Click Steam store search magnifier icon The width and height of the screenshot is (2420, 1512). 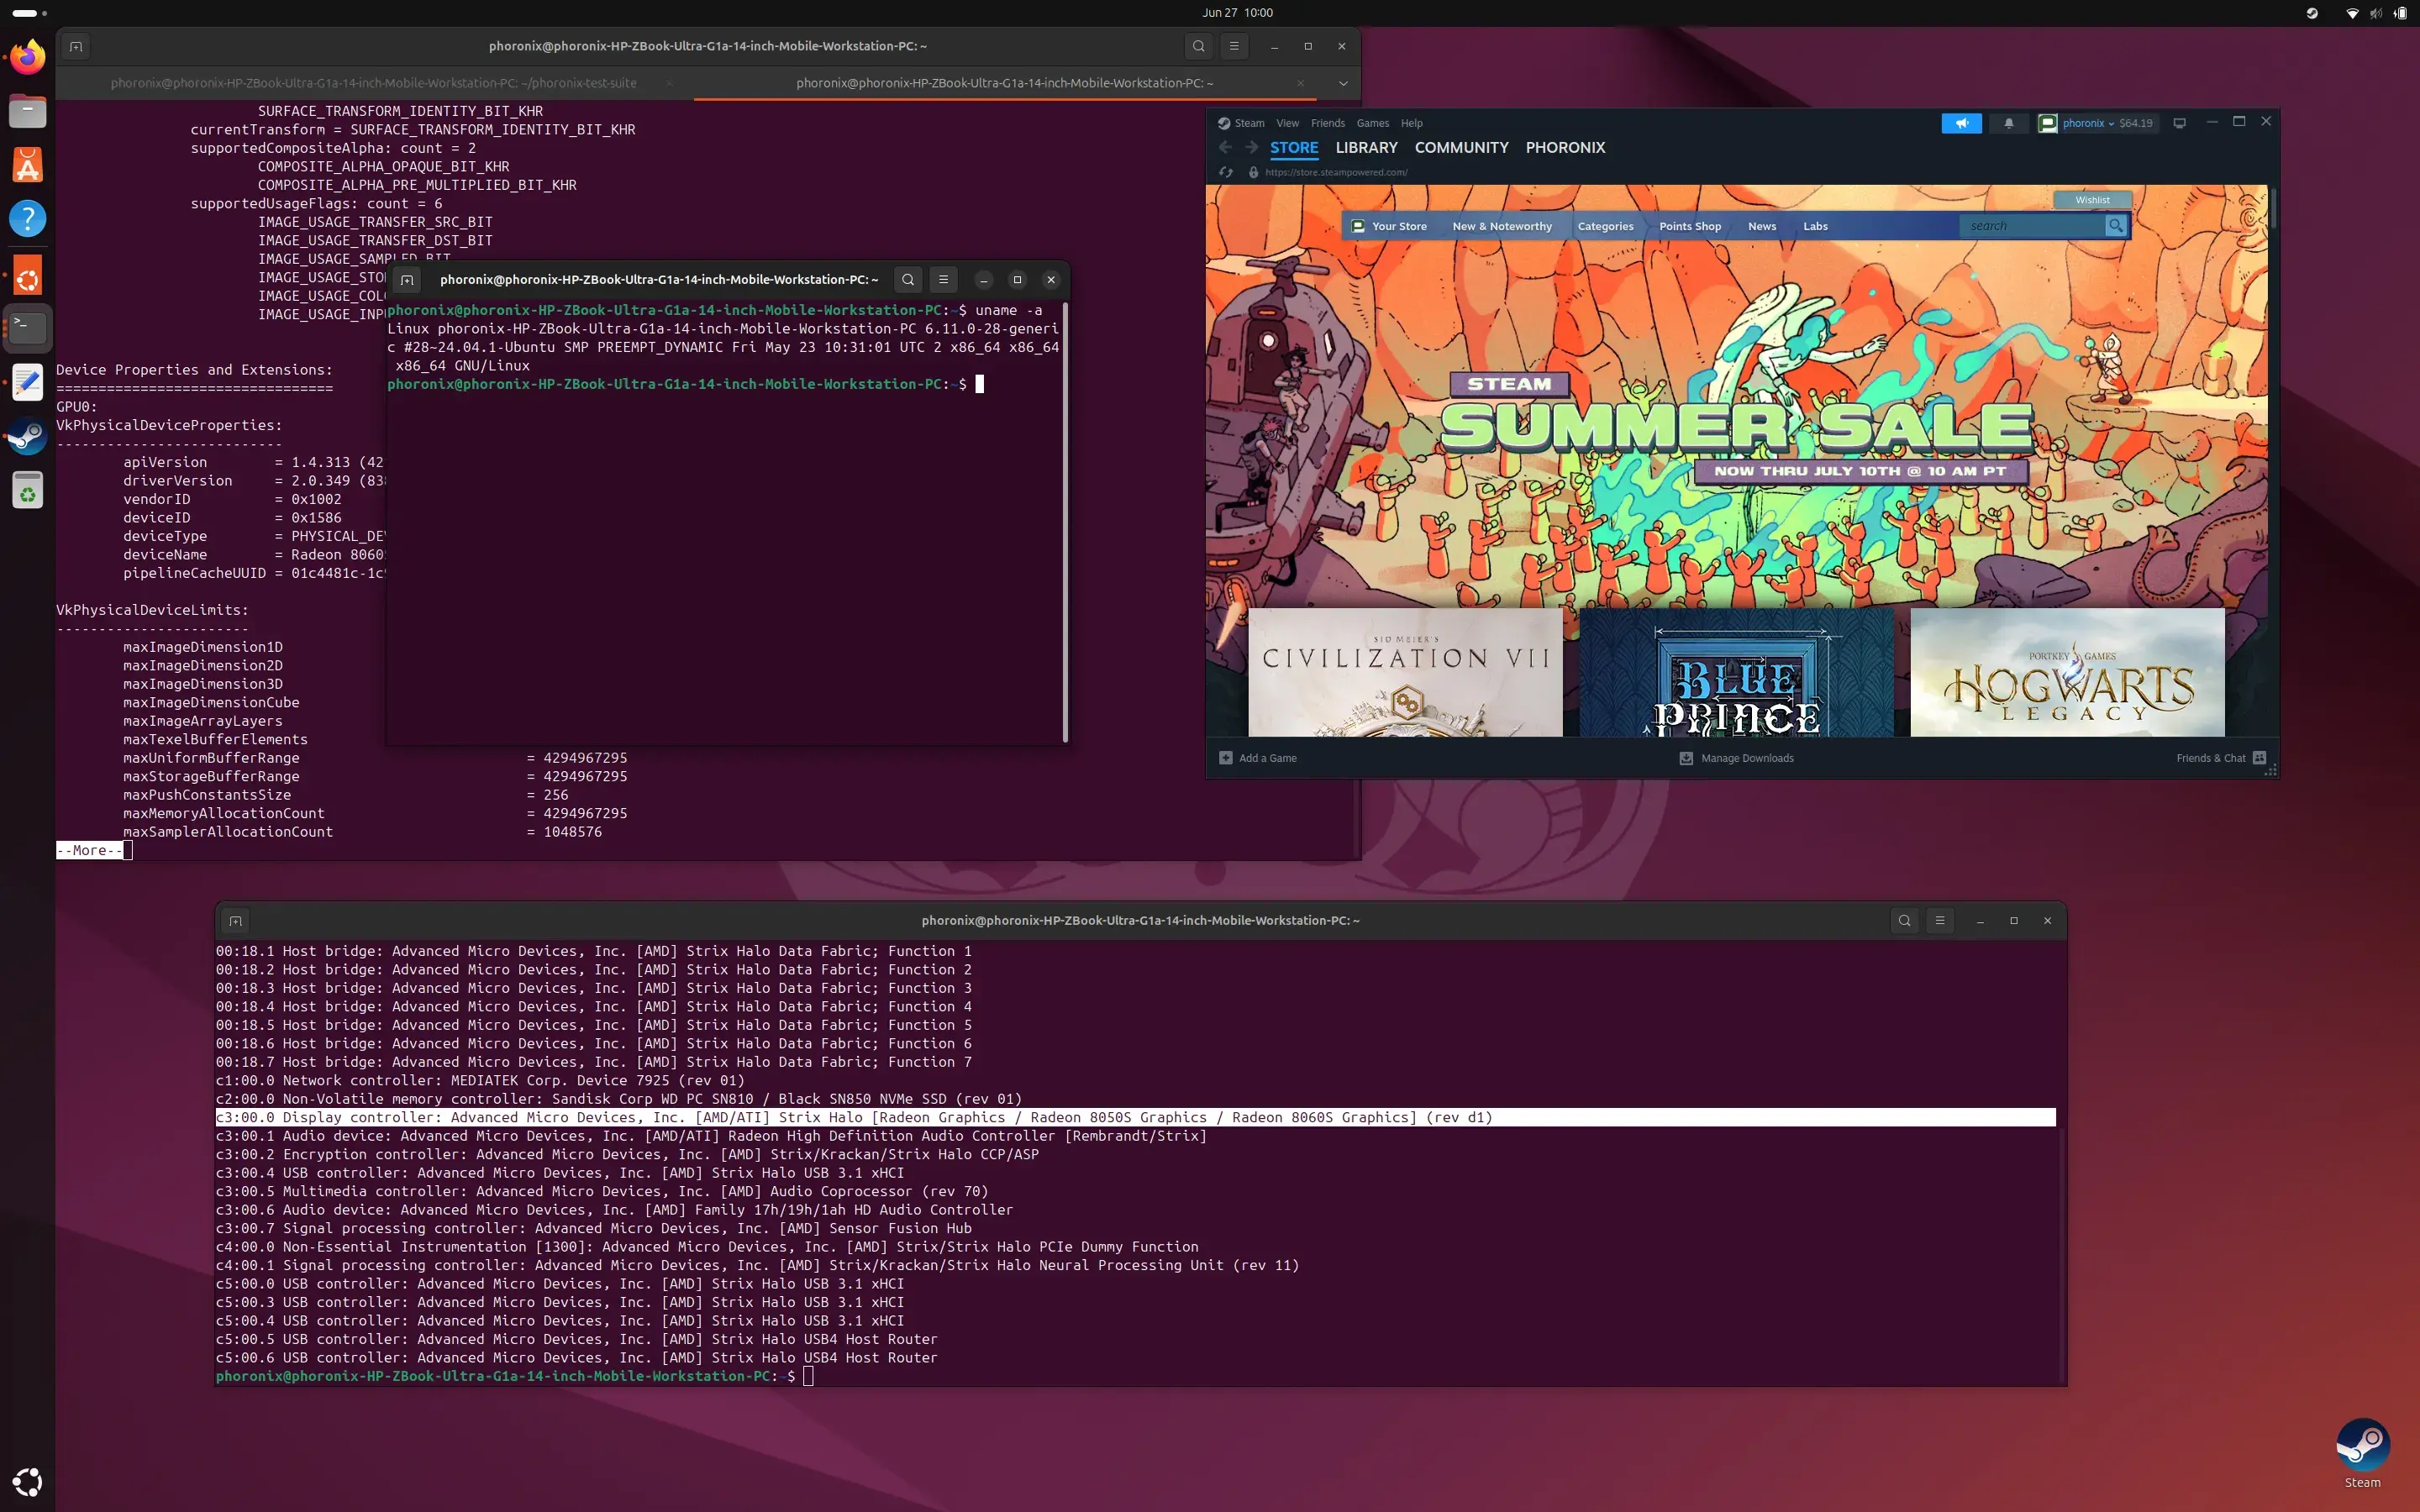pyautogui.click(x=2115, y=226)
